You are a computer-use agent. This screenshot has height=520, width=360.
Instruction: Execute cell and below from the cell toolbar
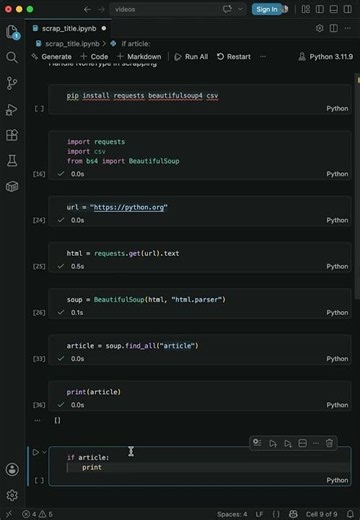(x=288, y=443)
